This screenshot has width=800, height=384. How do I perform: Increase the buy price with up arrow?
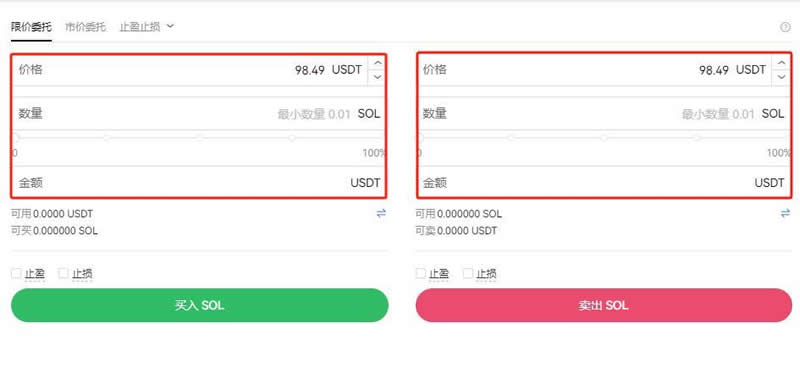tap(377, 63)
